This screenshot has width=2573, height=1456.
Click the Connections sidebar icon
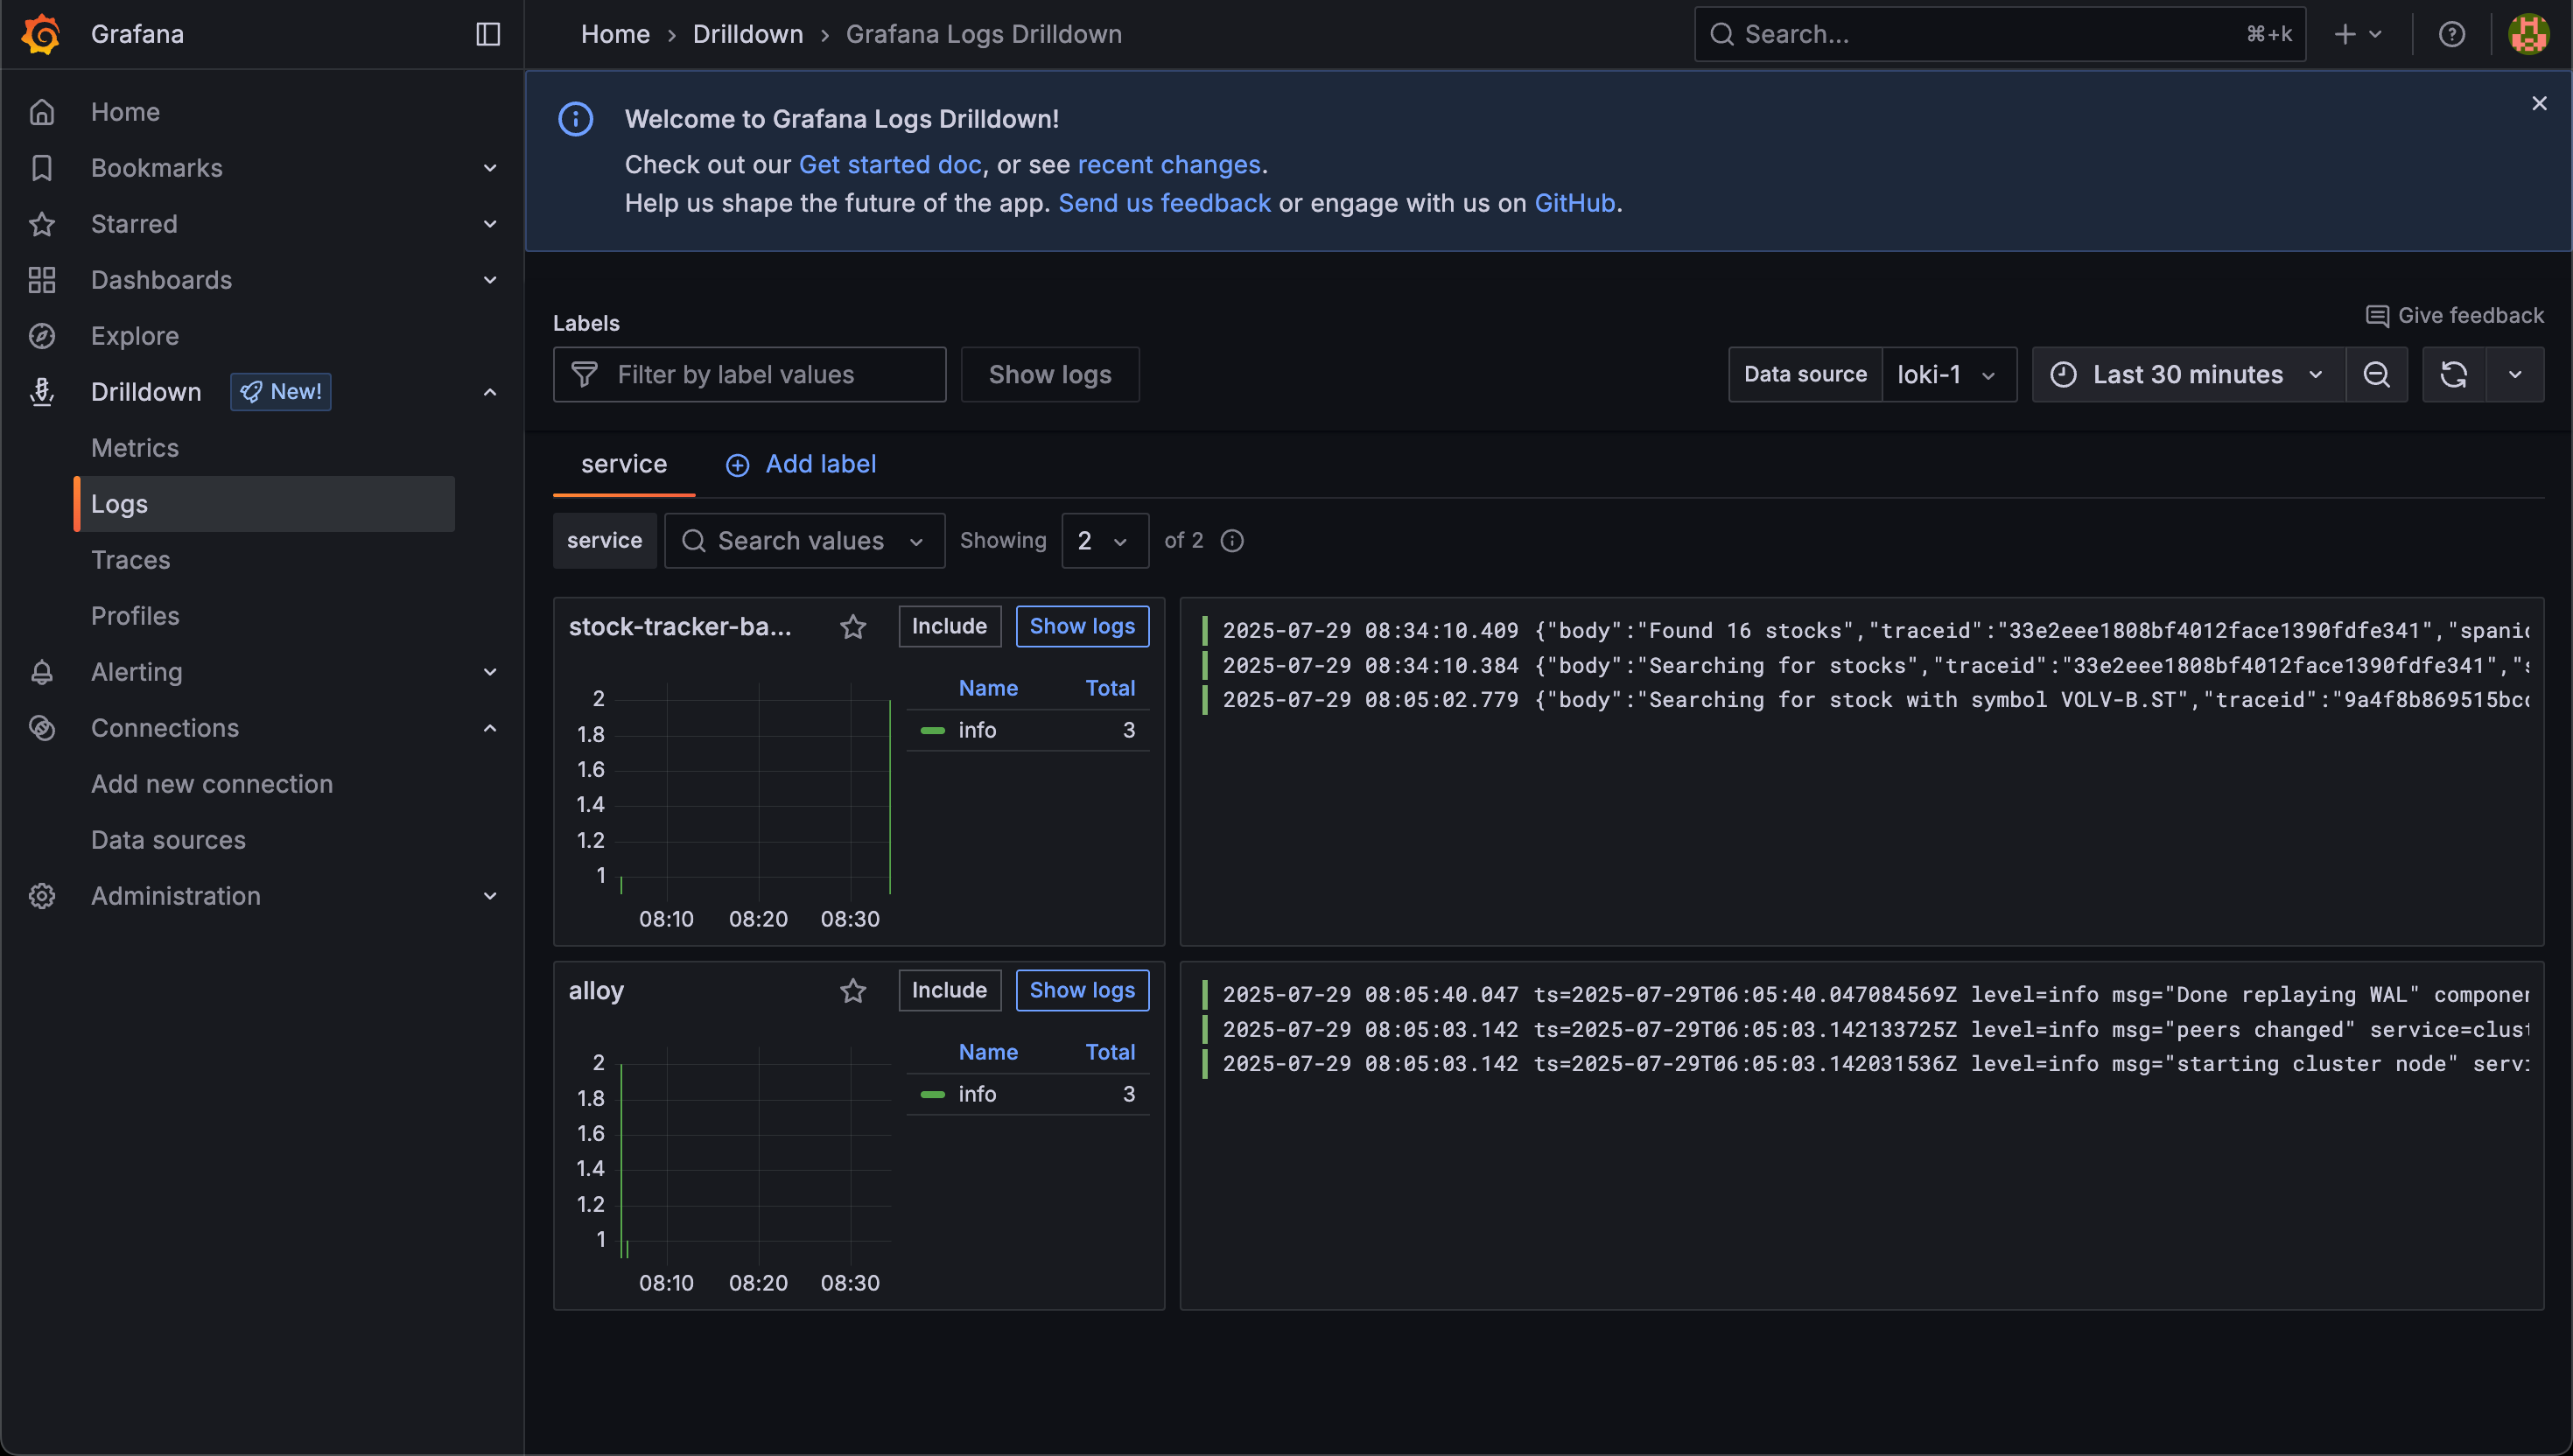(41, 727)
